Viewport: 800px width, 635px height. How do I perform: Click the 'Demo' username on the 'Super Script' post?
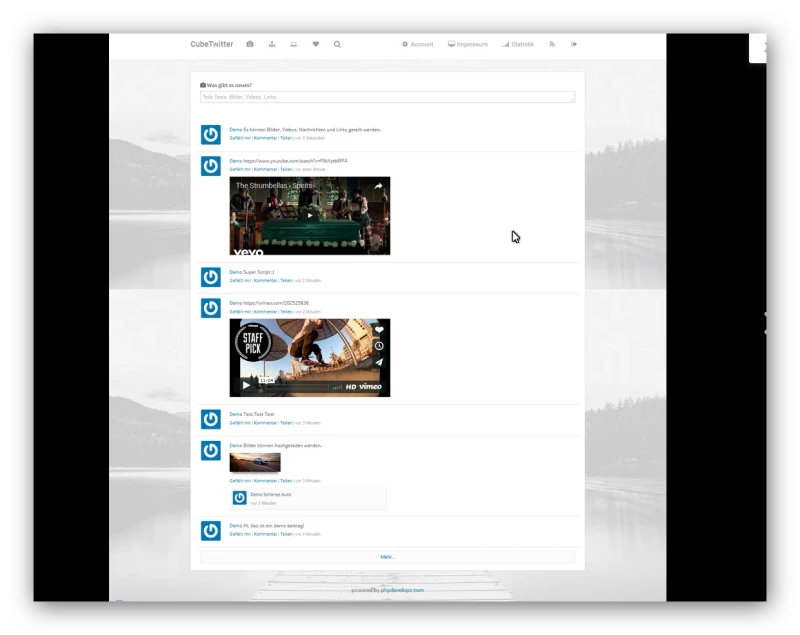(x=236, y=272)
